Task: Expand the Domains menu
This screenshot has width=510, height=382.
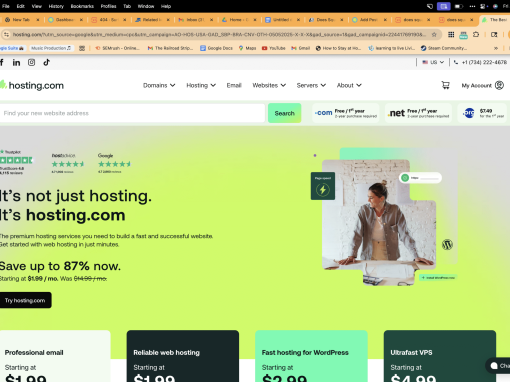Action: [x=159, y=85]
